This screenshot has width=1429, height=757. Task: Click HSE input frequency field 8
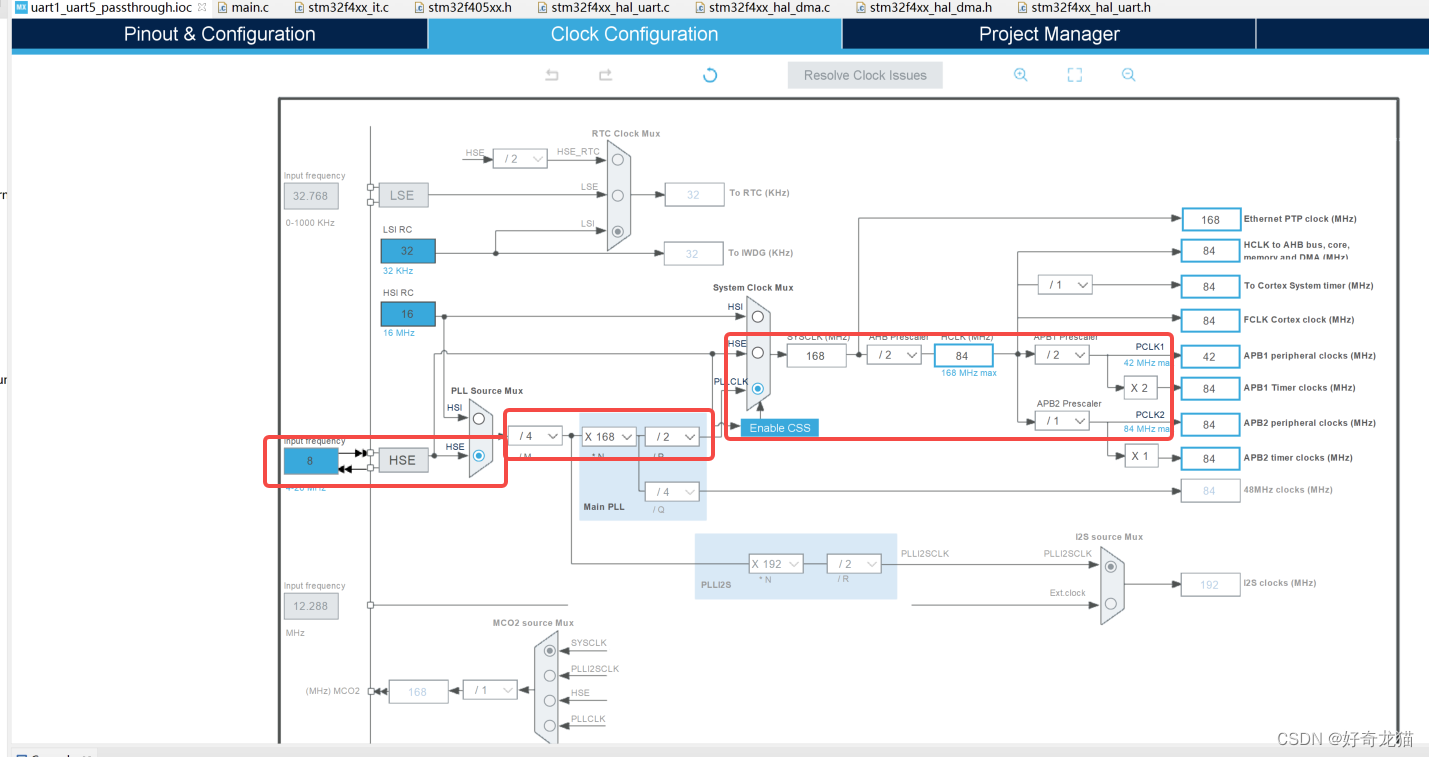pos(310,461)
